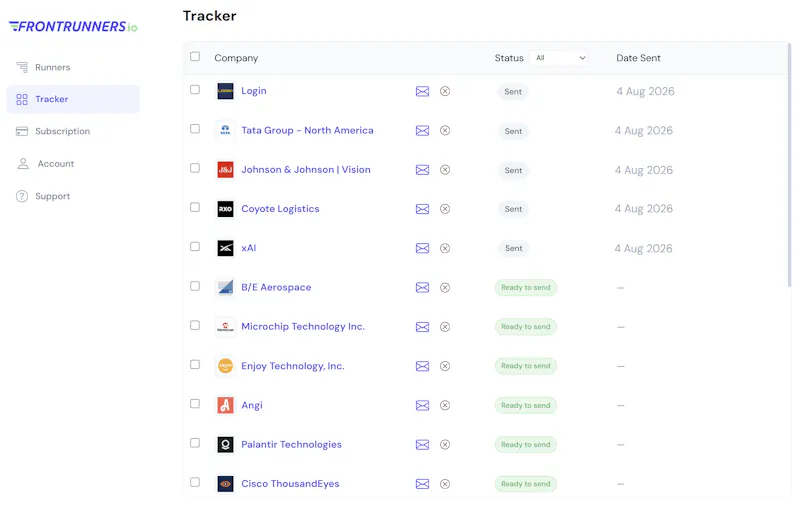Tick the Angi row checkbox
This screenshot has height=512, width=800.
(x=195, y=404)
